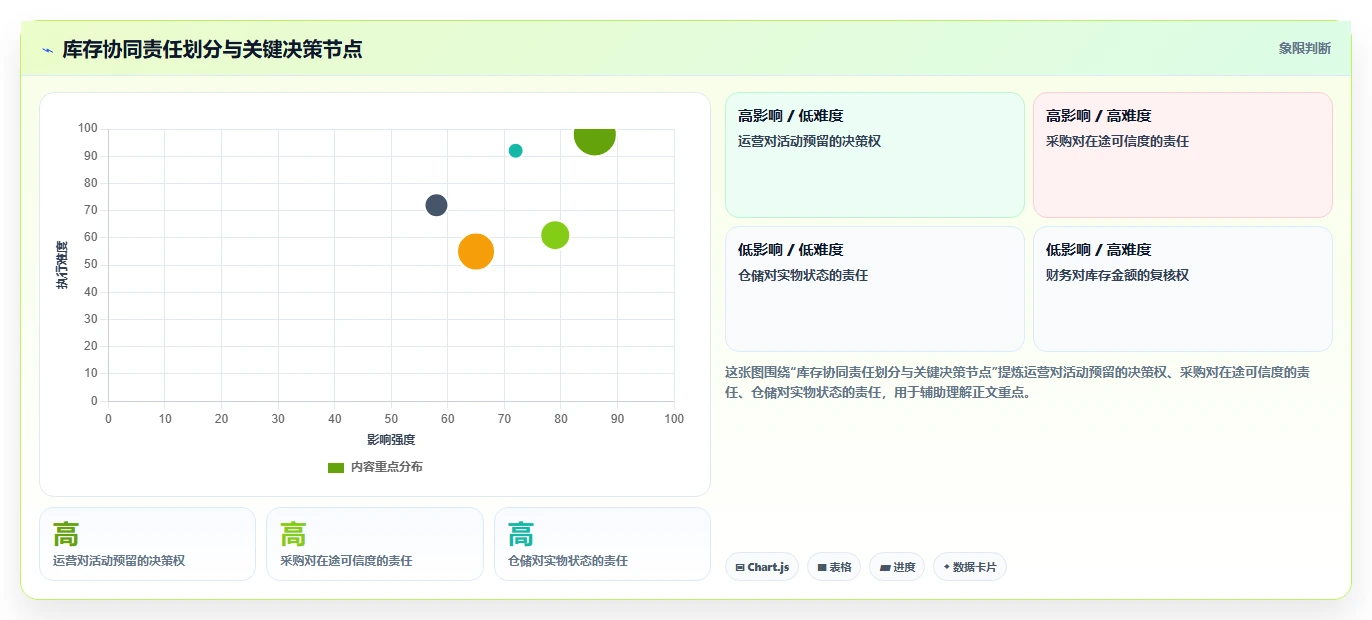Click the 表格 tag
The height and width of the screenshot is (620, 1372).
(834, 567)
